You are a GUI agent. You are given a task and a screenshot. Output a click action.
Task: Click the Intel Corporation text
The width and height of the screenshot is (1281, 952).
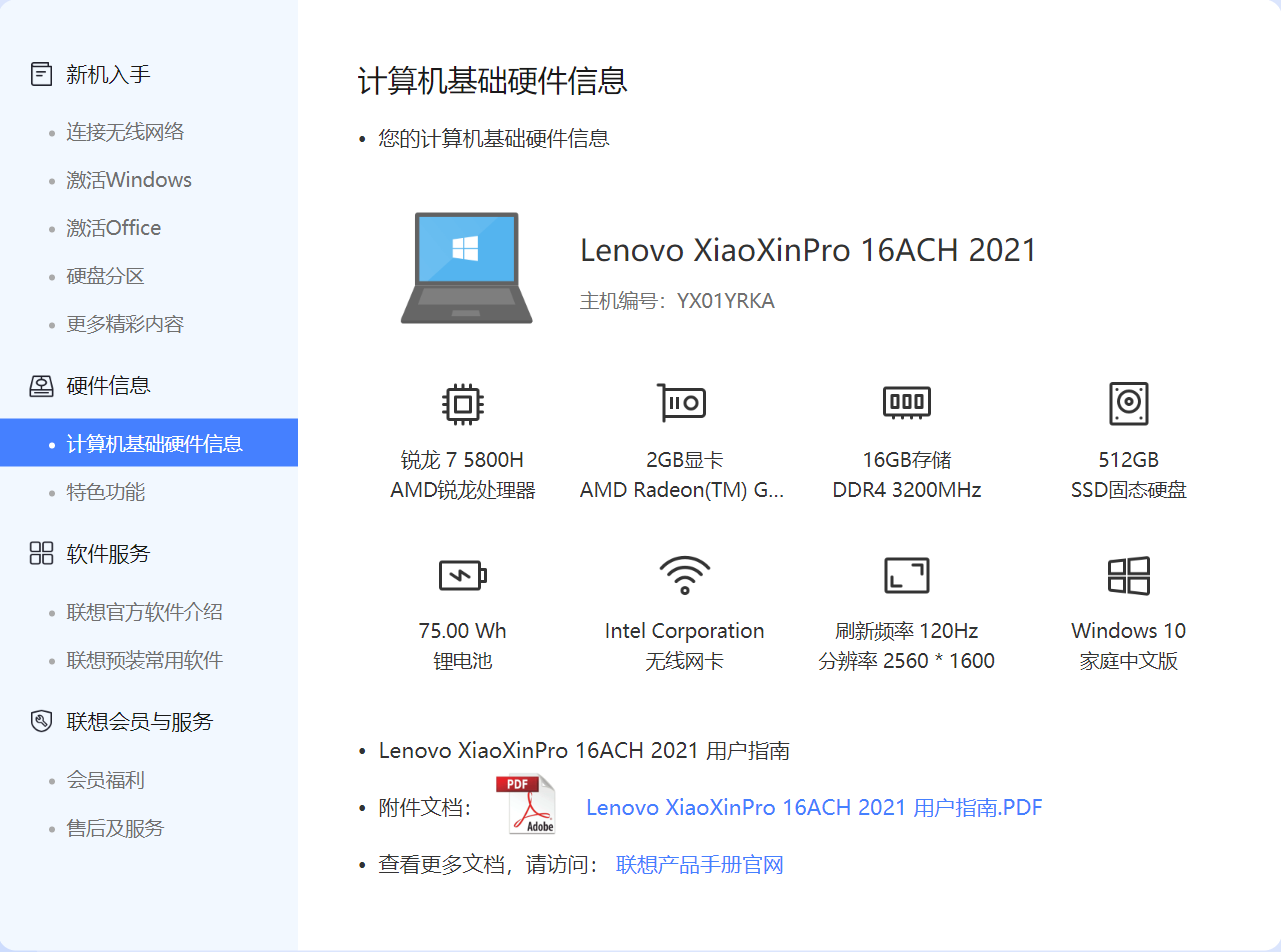(685, 631)
